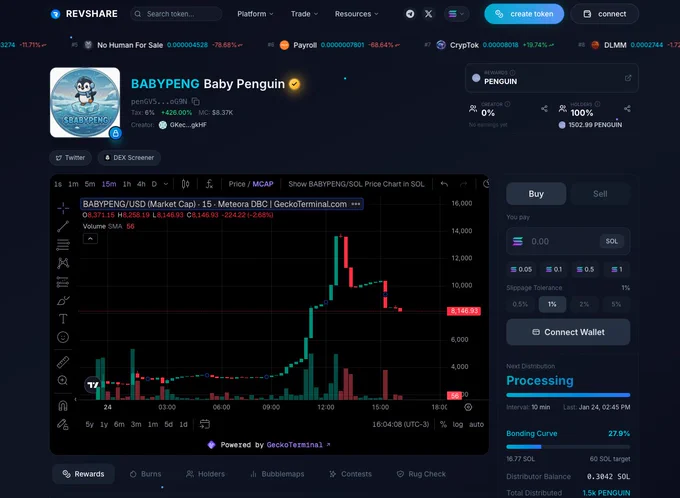Open the Bubblemaps tab

point(277,474)
